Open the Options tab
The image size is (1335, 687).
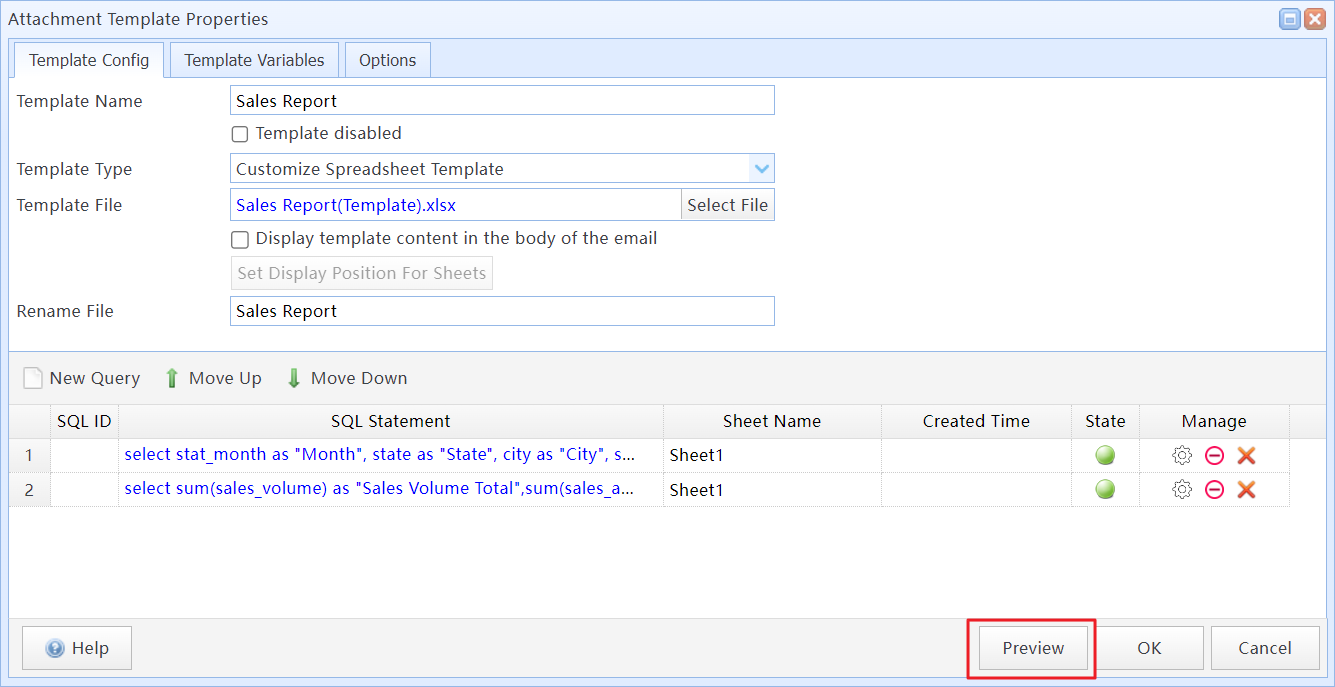(x=387, y=60)
